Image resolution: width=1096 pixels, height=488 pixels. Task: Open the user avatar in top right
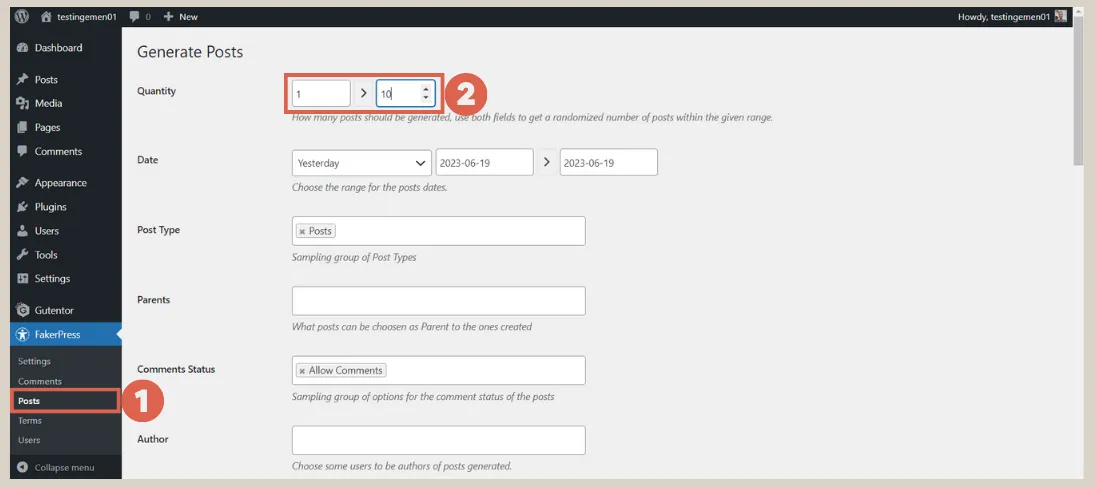[x=1061, y=16]
